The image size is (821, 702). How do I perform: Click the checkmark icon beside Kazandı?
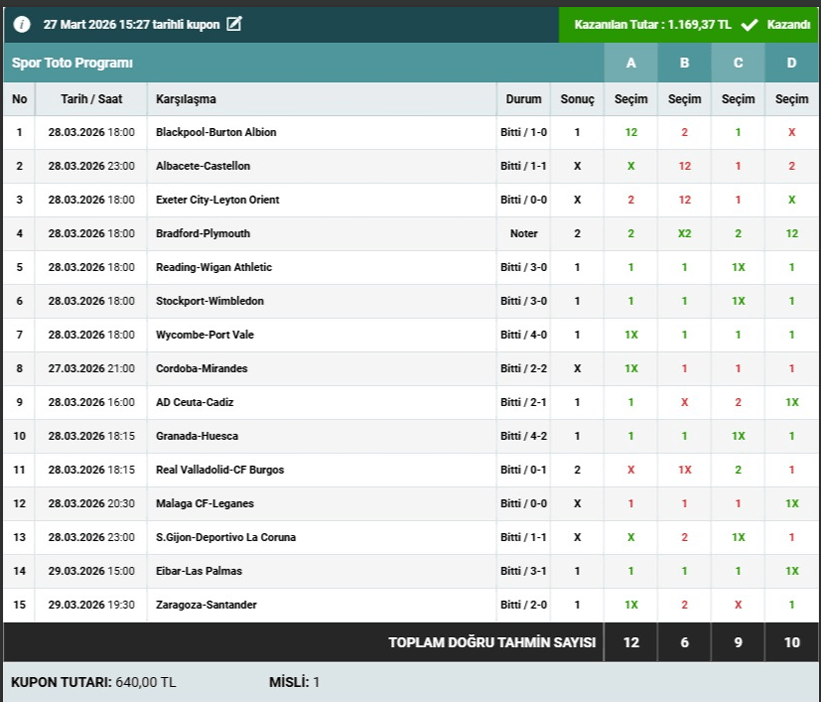[x=749, y=25]
